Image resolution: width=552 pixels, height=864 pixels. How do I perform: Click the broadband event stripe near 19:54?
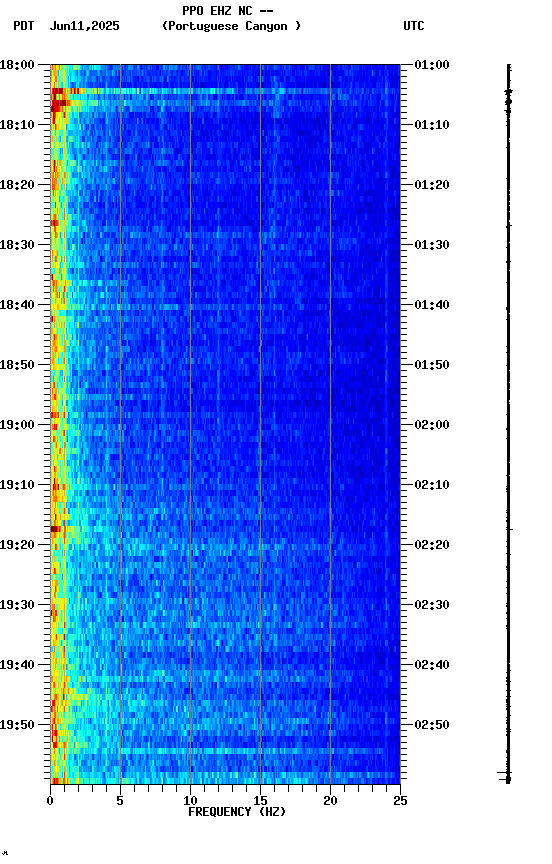225,750
